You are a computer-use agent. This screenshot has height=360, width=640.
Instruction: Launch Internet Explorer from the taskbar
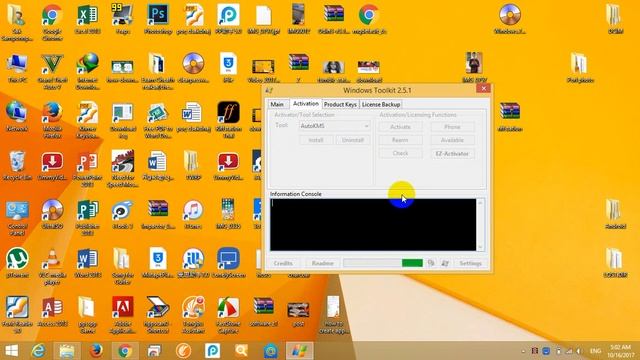pos(39,351)
